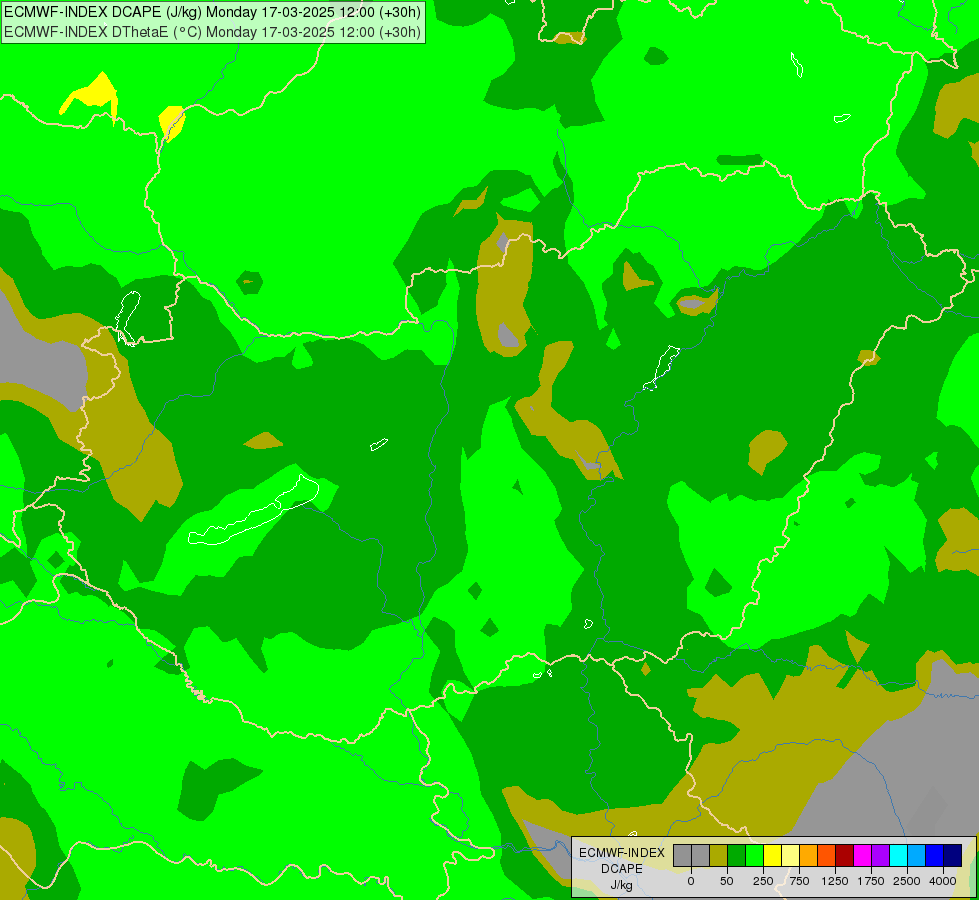Click the red-orange legend swatch
The width and height of the screenshot is (979, 900).
pyautogui.click(x=827, y=855)
